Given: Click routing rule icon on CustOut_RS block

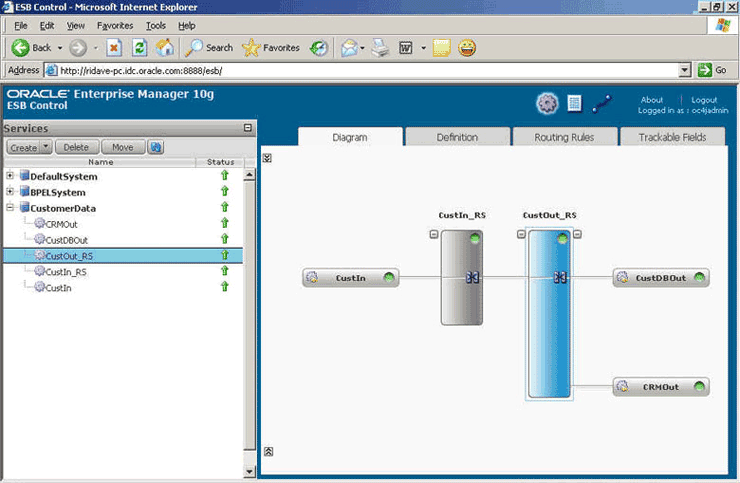Looking at the screenshot, I should [x=560, y=277].
